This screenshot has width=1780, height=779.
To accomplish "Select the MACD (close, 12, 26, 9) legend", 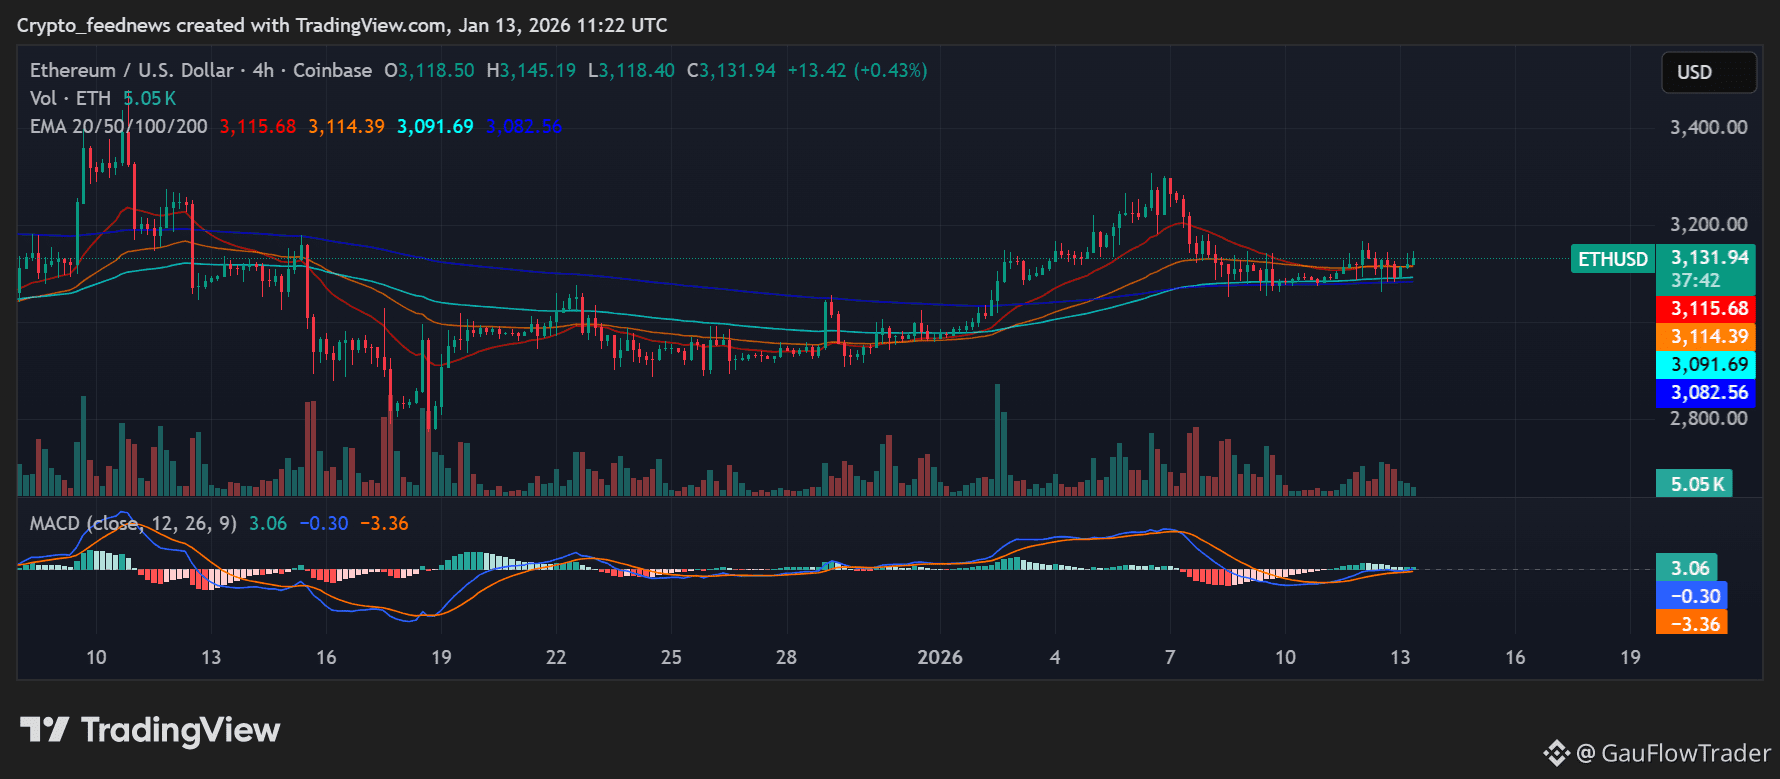I will (x=133, y=523).
